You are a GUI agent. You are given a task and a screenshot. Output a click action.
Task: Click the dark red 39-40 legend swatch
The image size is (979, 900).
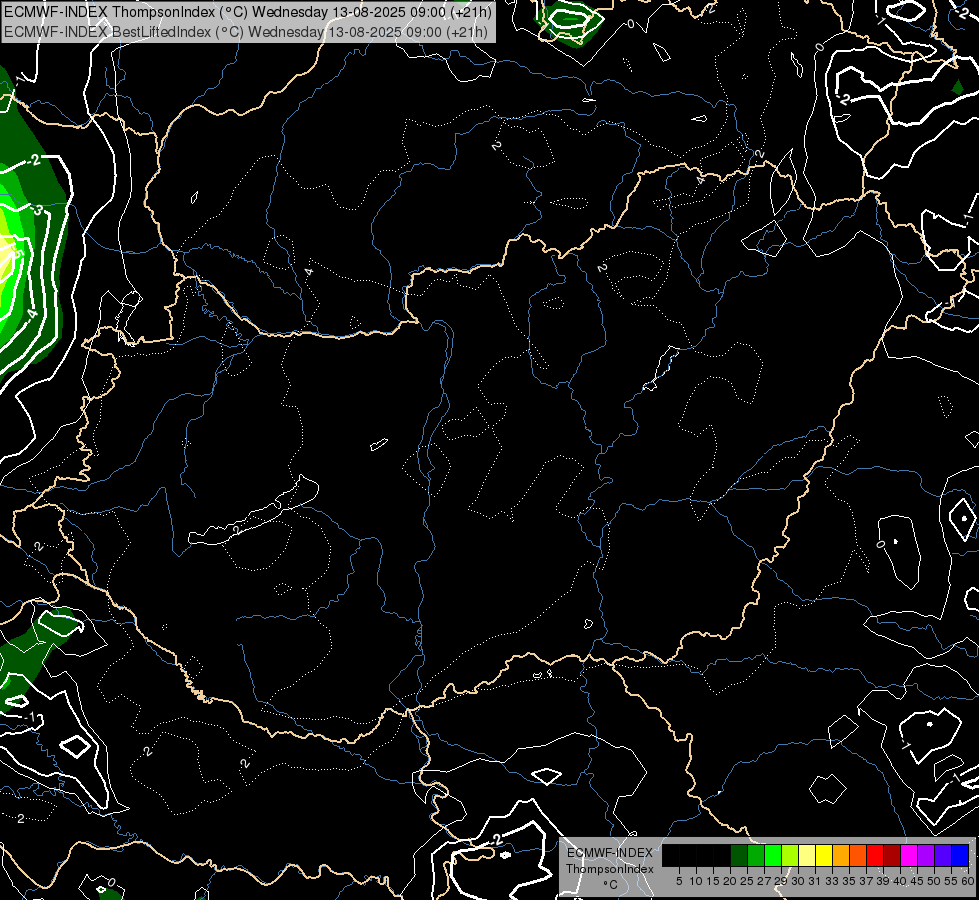click(892, 855)
